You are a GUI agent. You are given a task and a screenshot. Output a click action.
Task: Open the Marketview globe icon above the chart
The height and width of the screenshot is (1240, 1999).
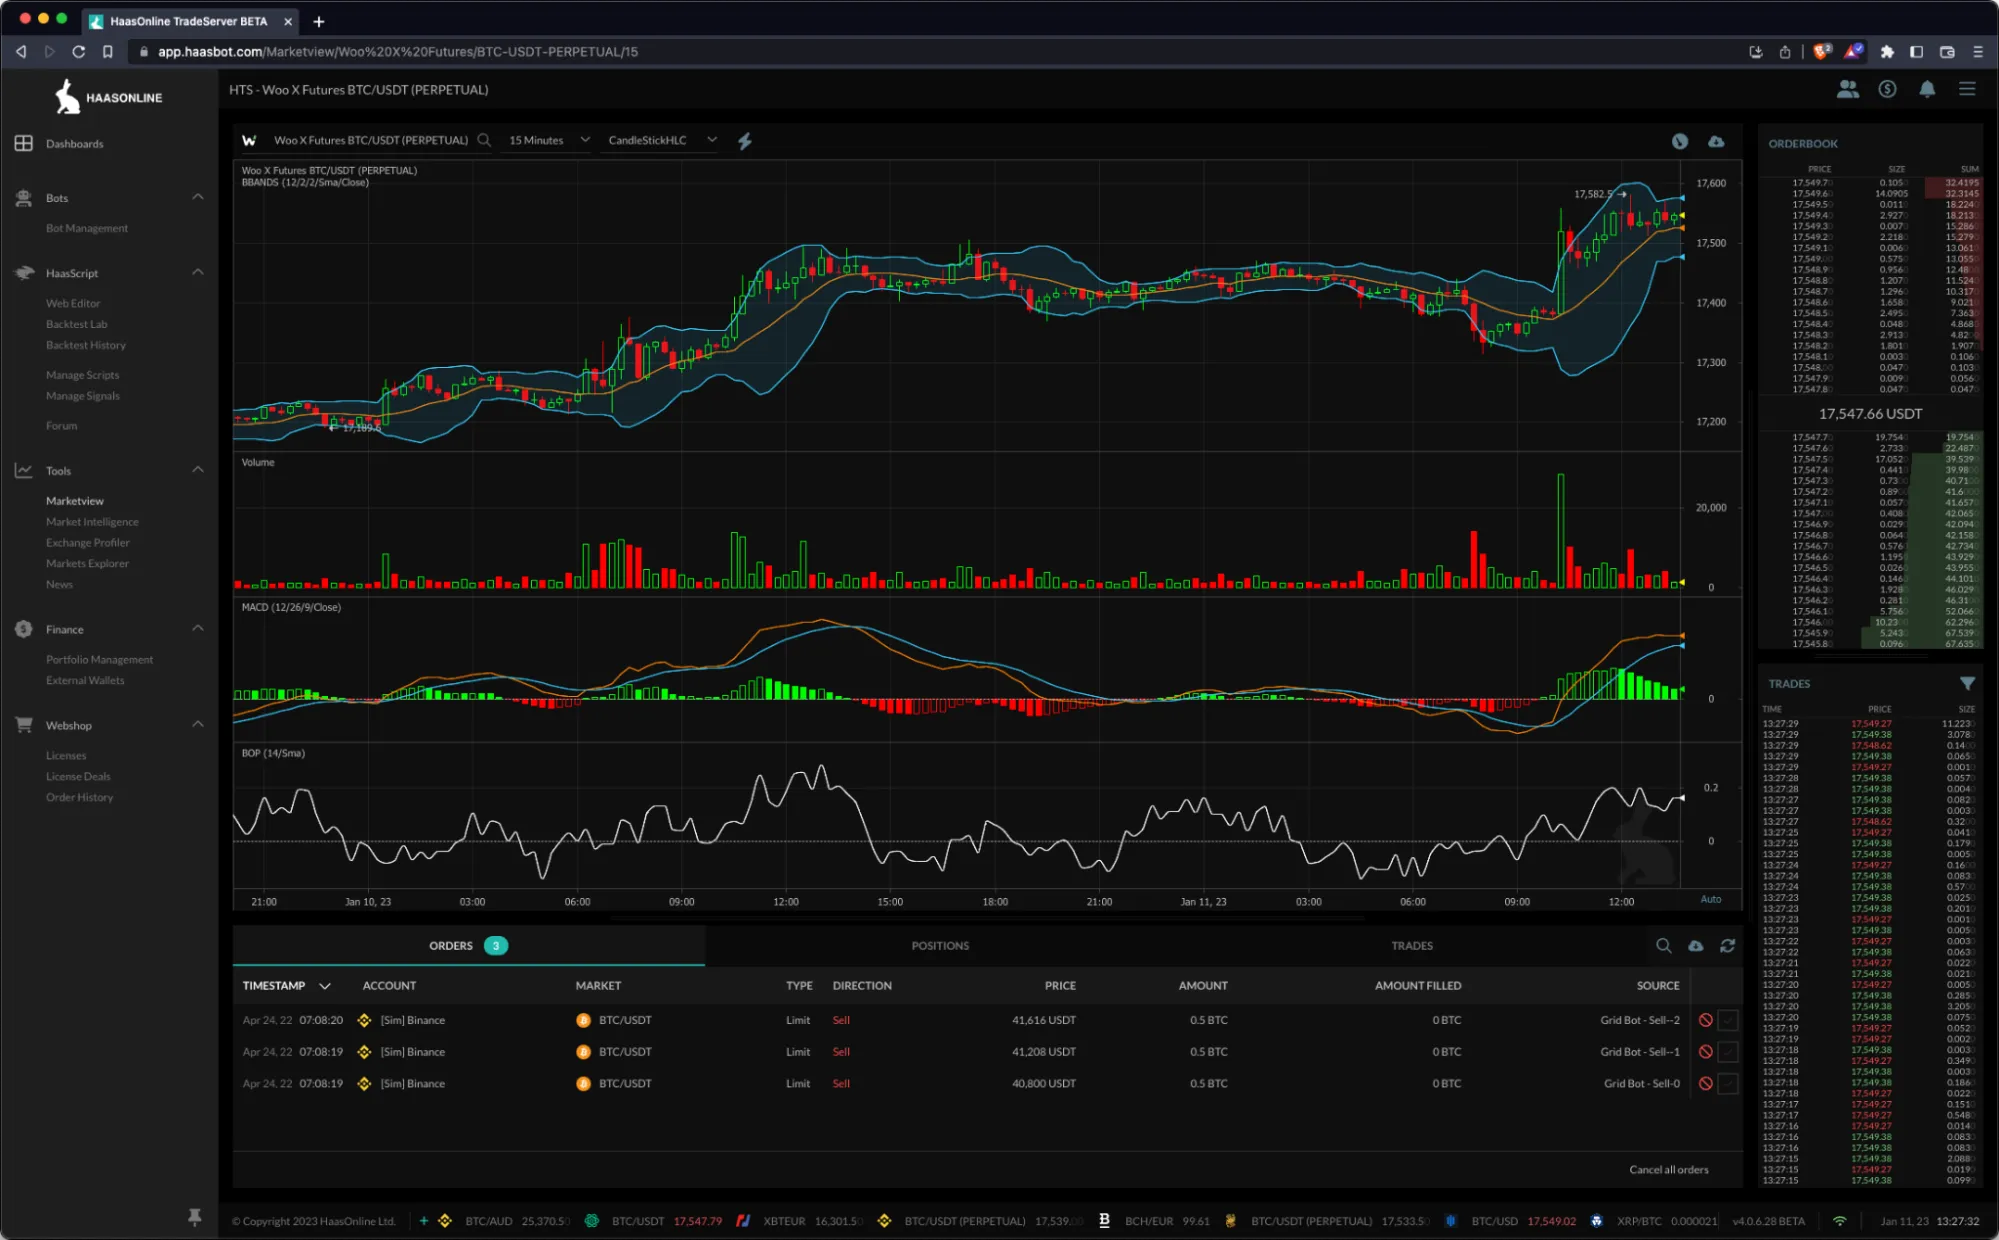click(x=1679, y=141)
